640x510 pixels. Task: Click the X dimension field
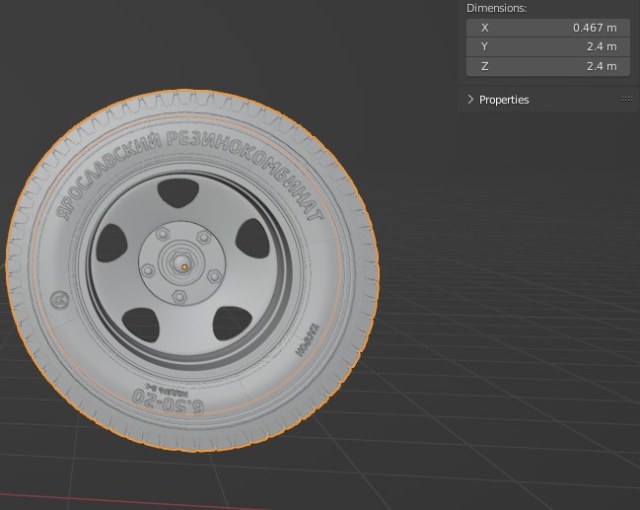548,28
